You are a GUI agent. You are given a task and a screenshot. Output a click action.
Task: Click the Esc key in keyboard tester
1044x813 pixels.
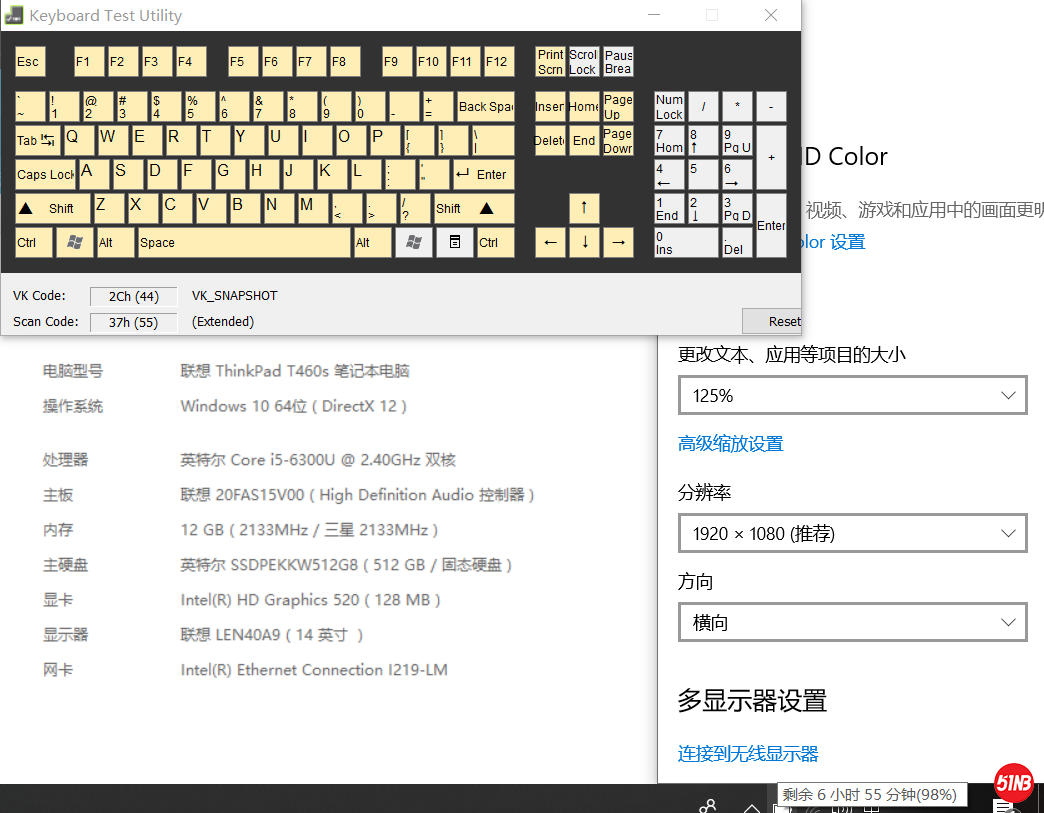31,62
